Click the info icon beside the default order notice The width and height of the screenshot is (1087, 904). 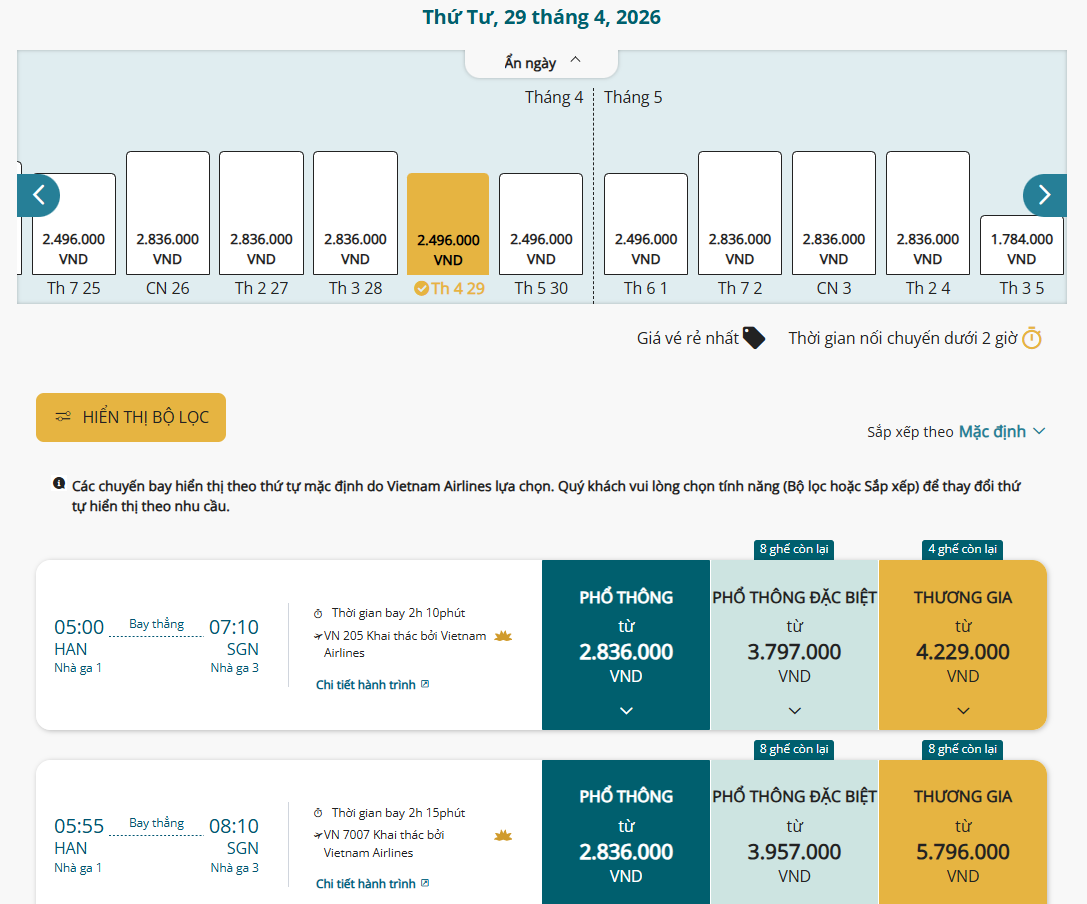click(59, 485)
